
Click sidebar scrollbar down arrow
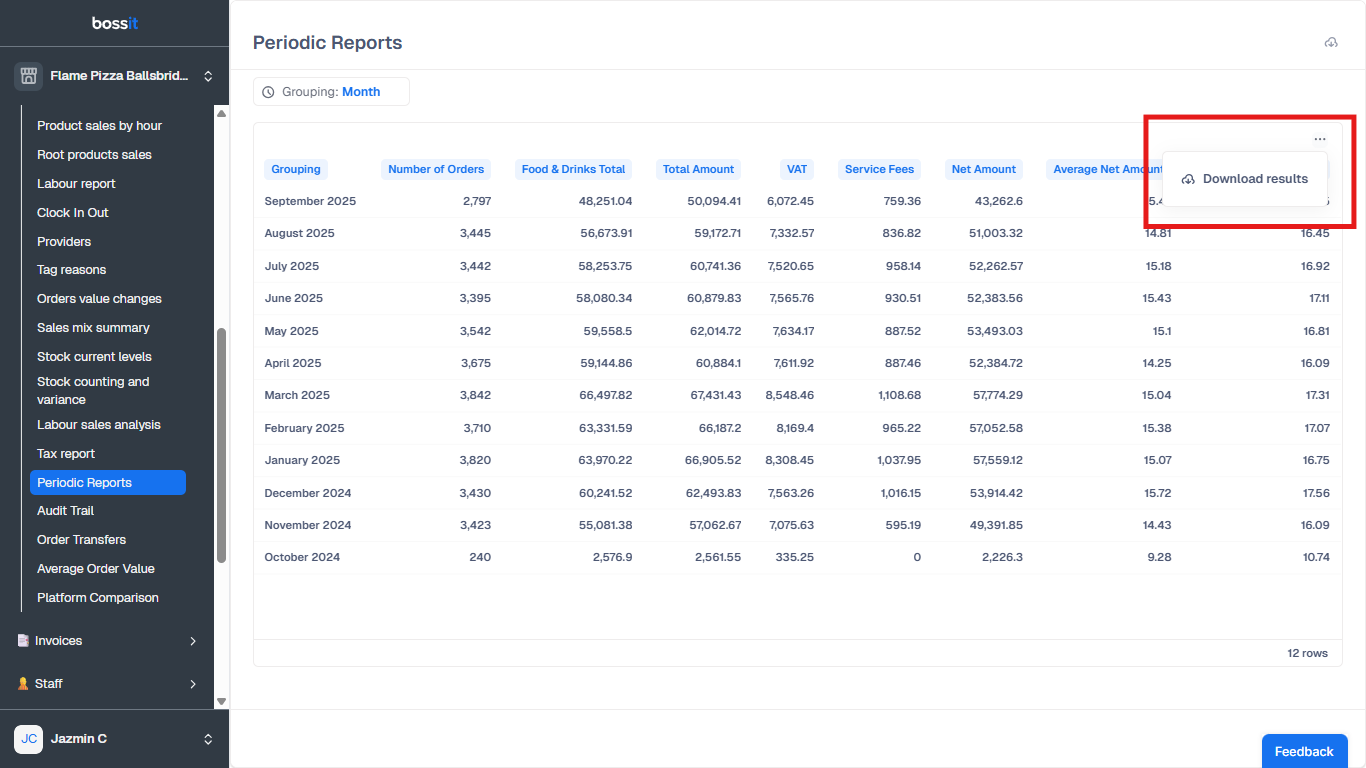tap(222, 702)
